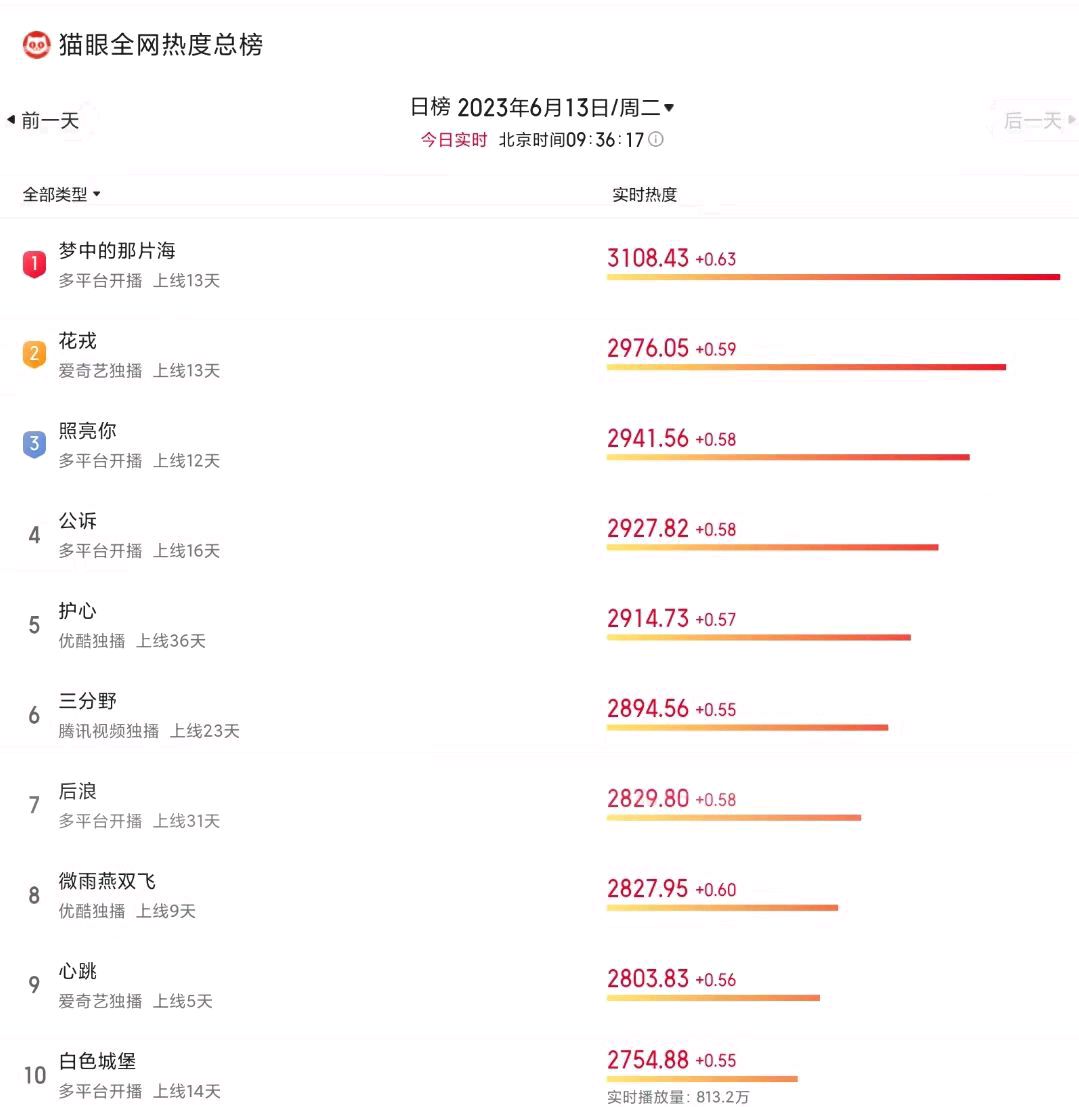Open the show 梦中的那片海

117,251
